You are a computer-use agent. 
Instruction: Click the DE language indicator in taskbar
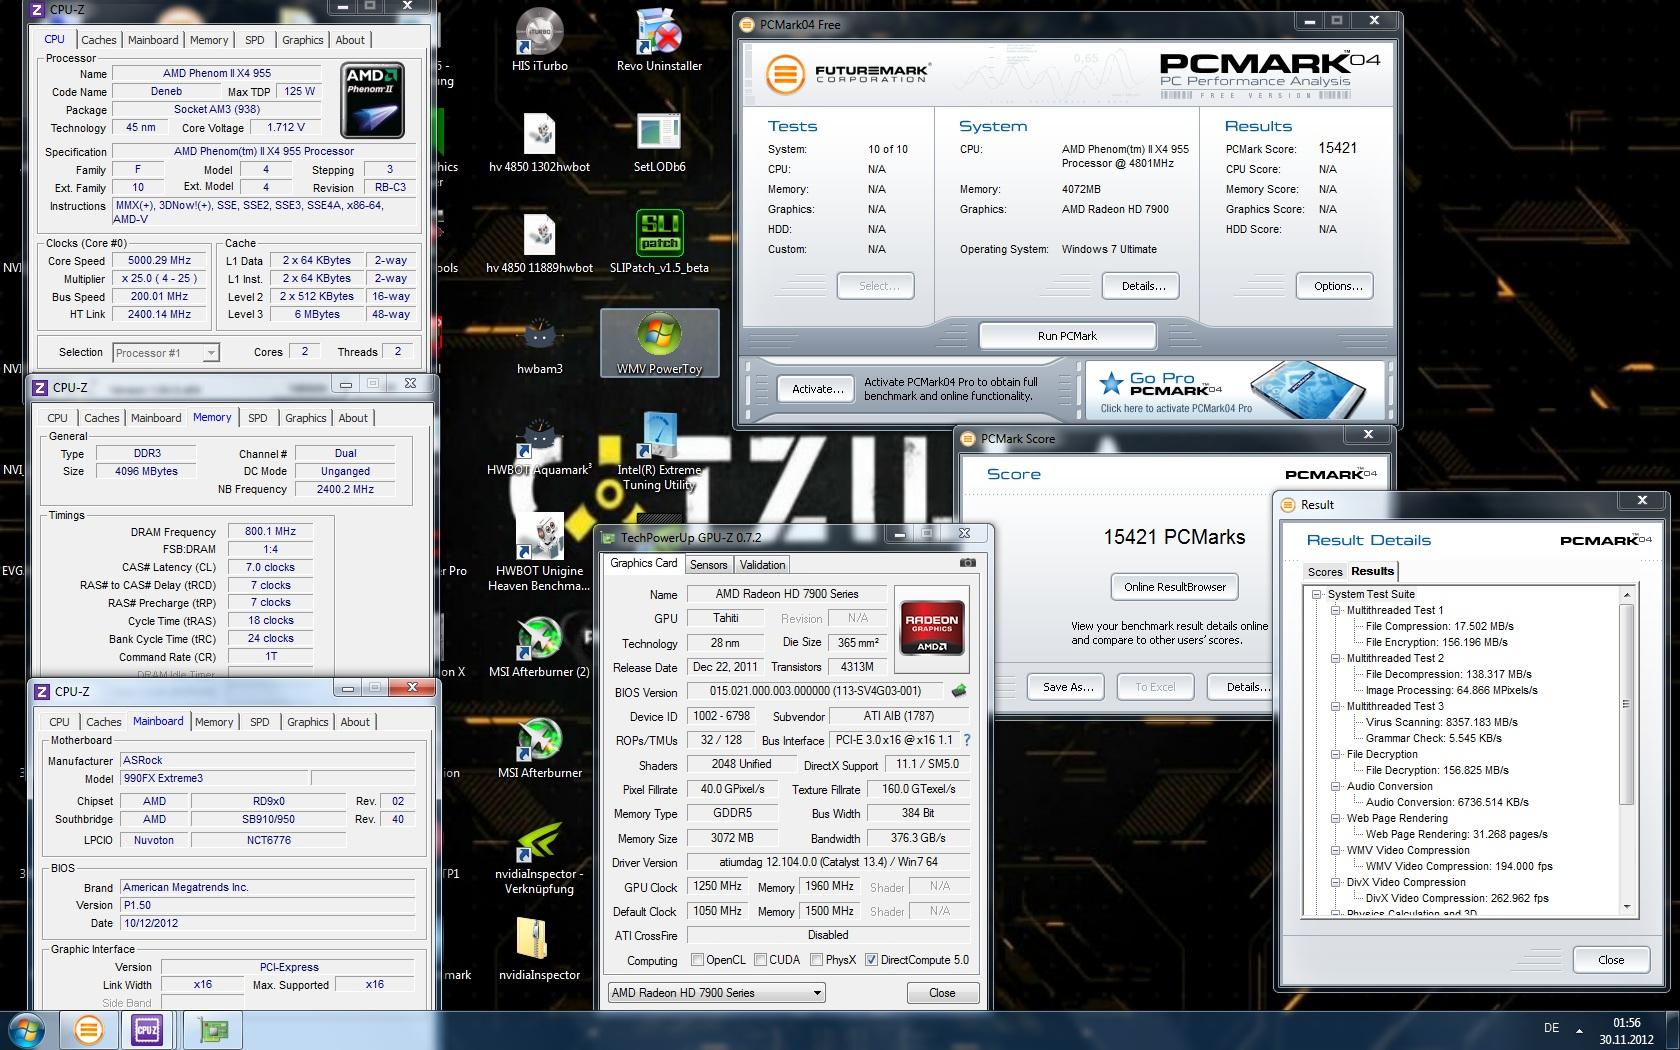pyautogui.click(x=1551, y=1028)
